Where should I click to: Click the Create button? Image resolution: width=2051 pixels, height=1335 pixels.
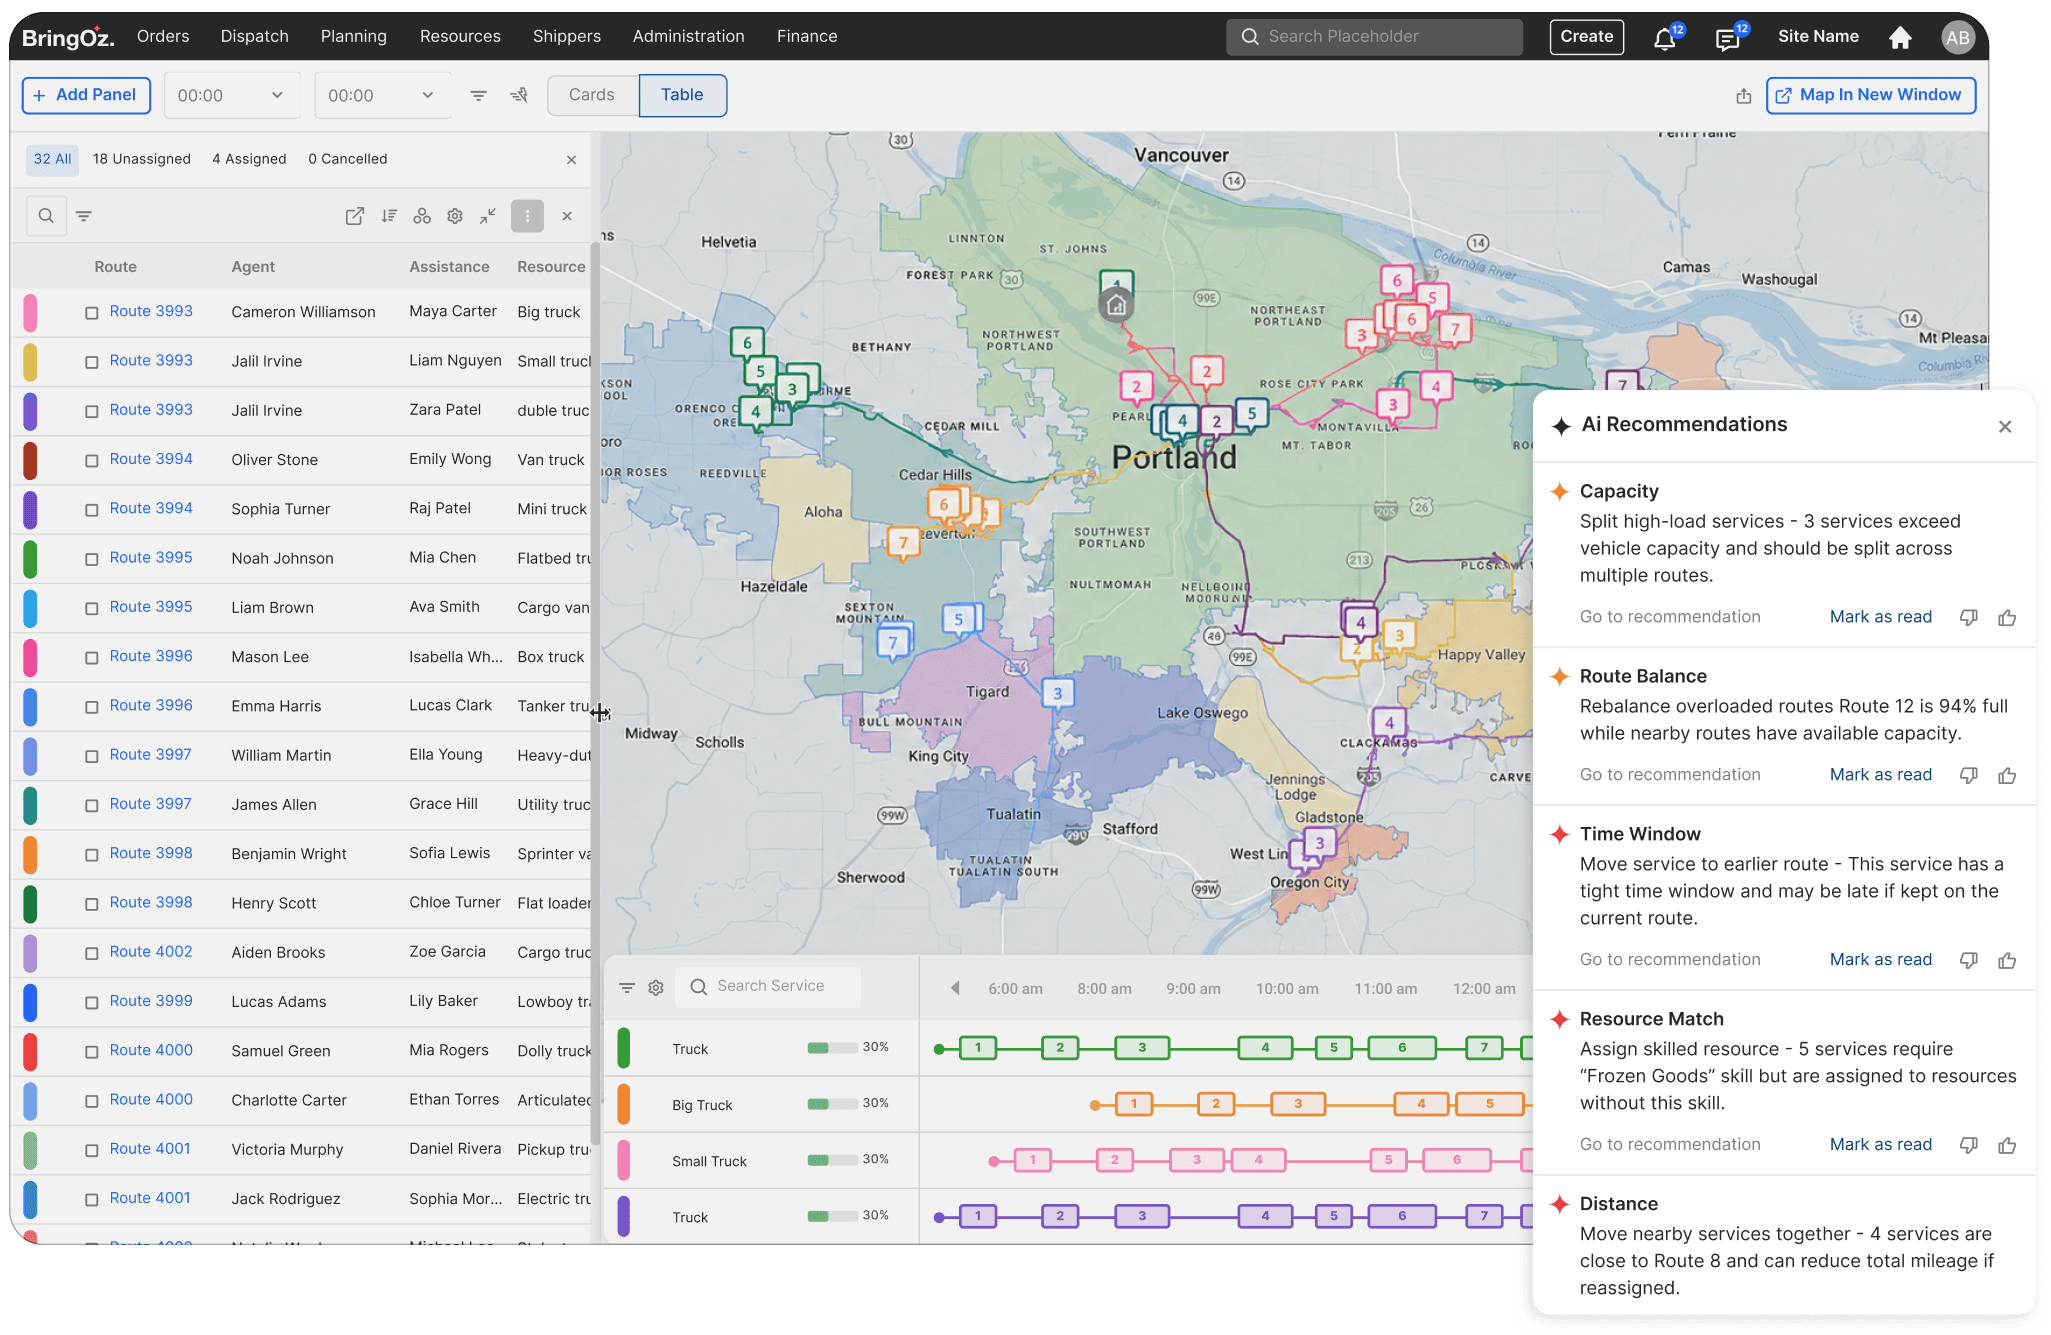[1587, 37]
